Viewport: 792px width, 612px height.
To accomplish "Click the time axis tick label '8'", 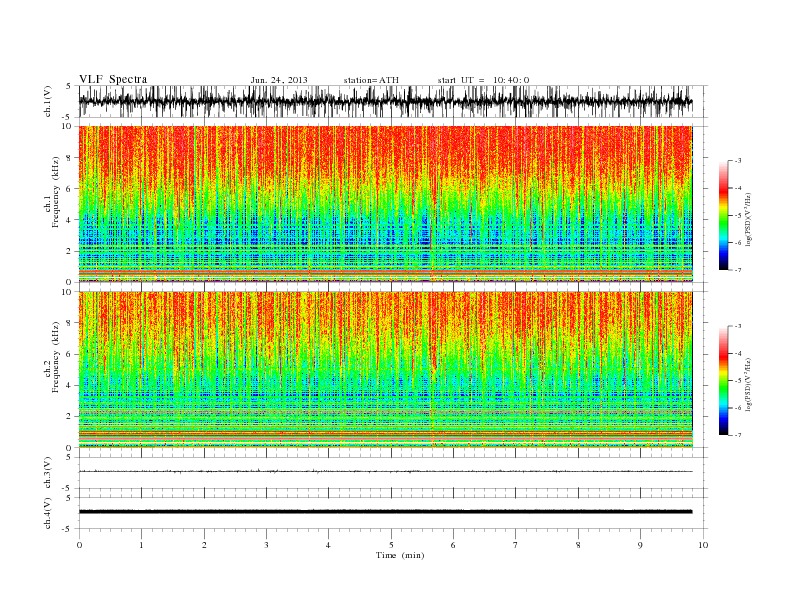I will pyautogui.click(x=578, y=545).
